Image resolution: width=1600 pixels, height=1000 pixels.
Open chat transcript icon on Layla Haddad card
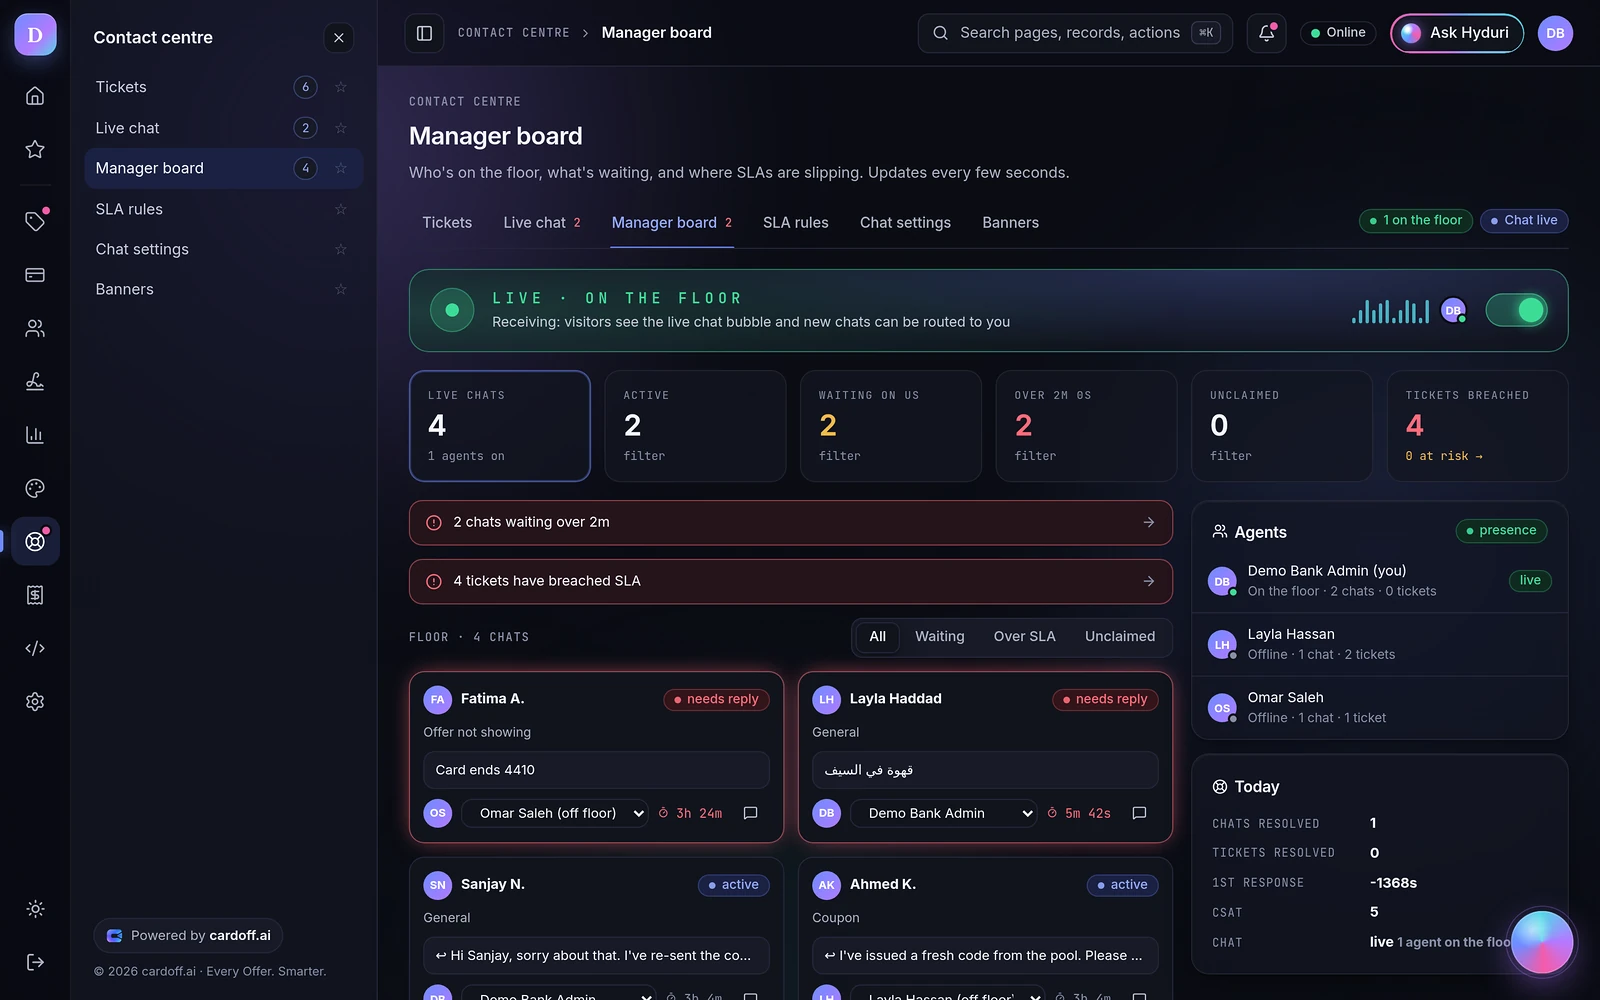(x=1139, y=813)
